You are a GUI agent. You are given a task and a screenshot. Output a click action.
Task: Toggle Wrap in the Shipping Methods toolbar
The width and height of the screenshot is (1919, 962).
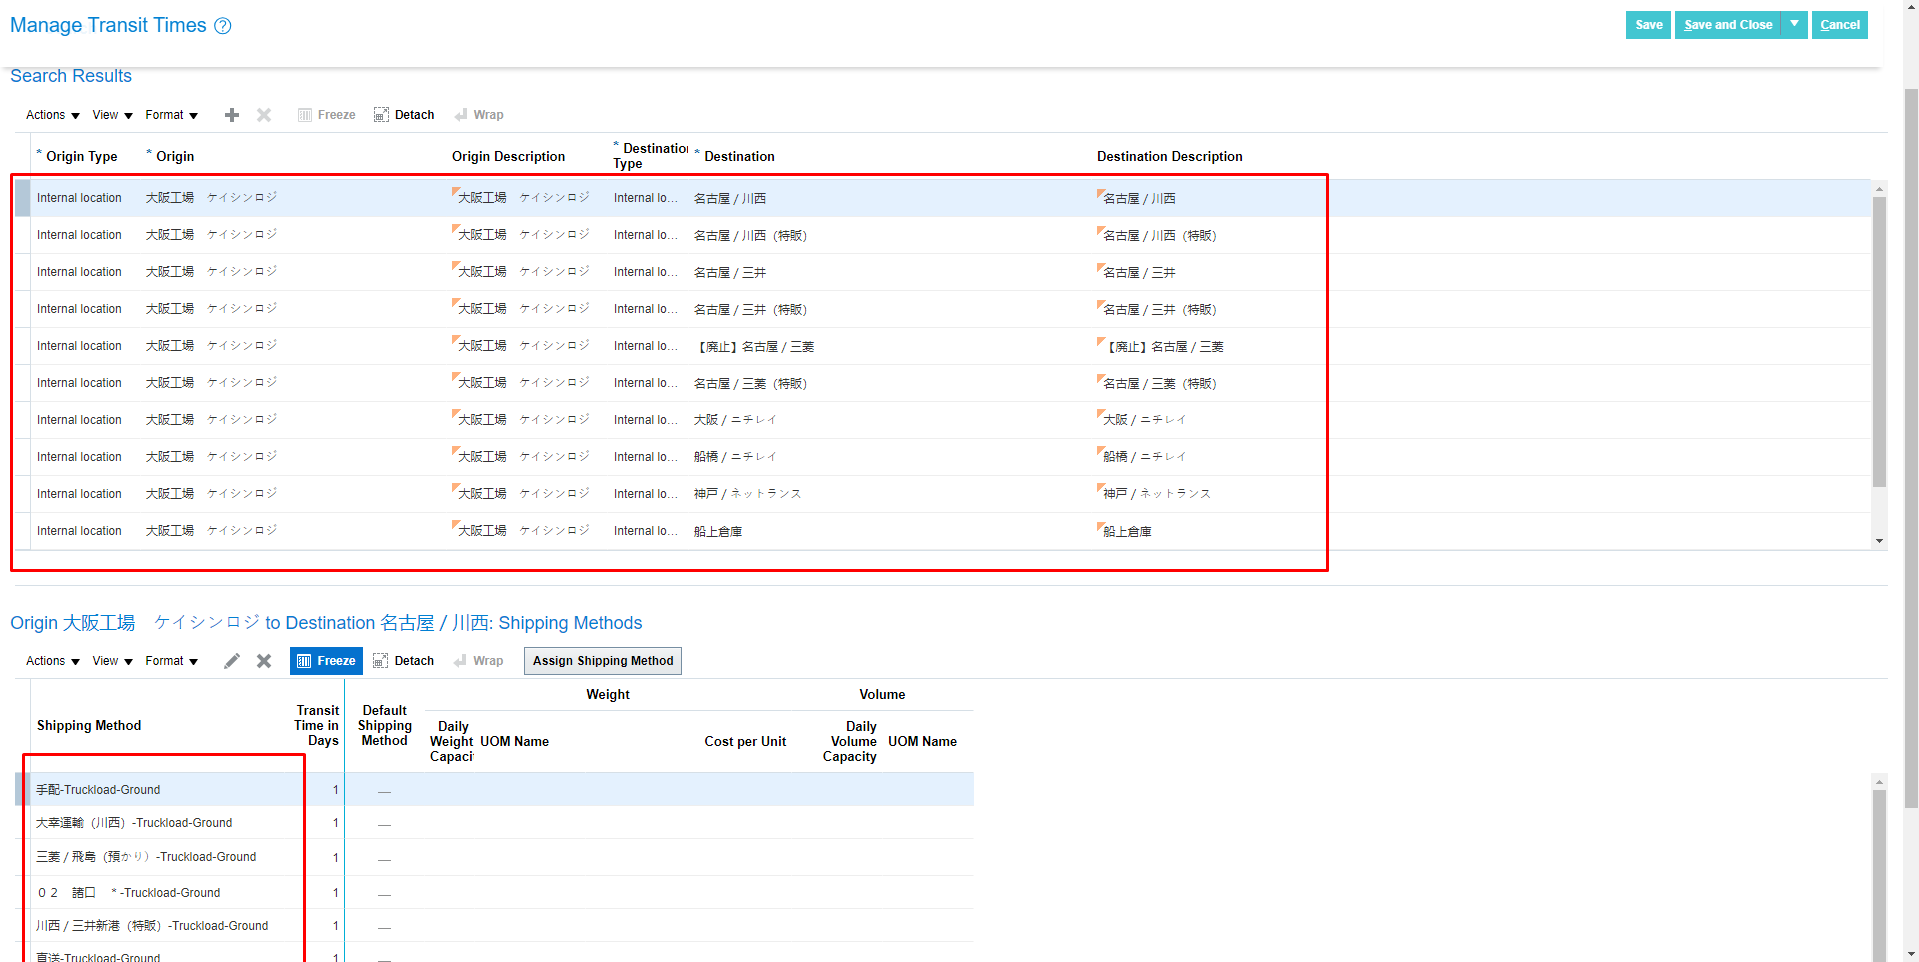[479, 660]
